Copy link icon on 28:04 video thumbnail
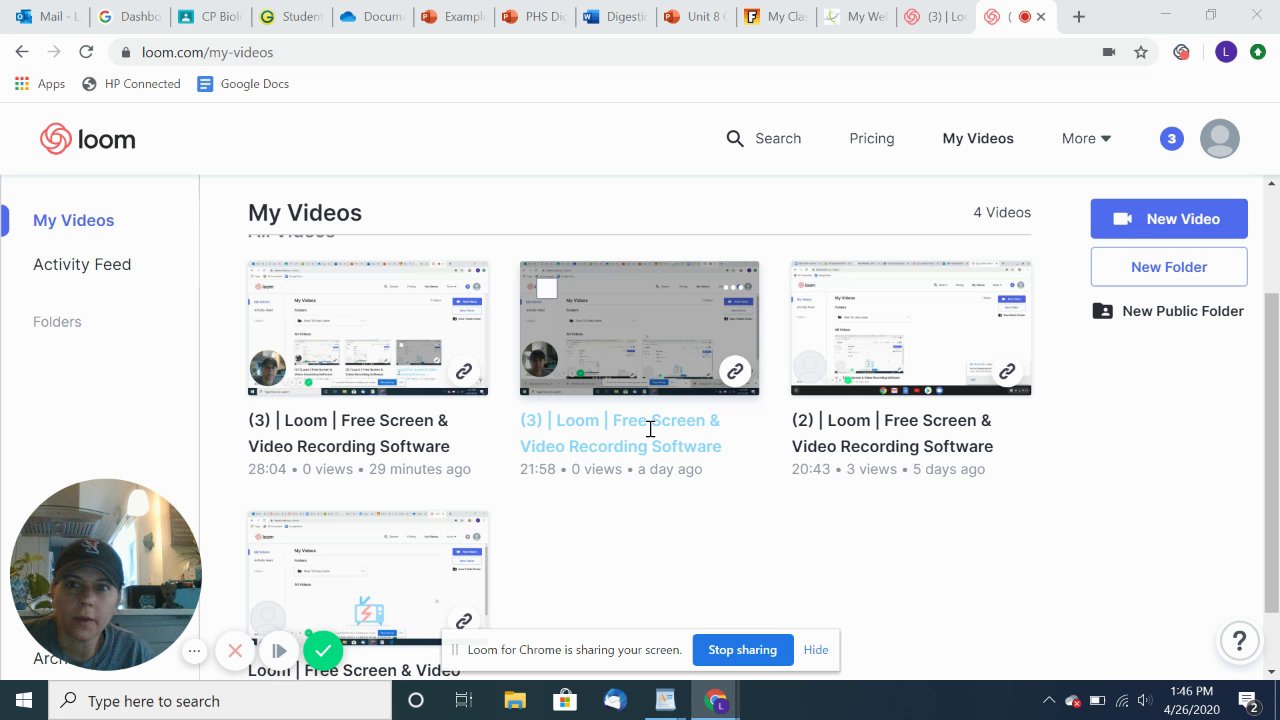Viewport: 1280px width, 720px height. tap(464, 371)
